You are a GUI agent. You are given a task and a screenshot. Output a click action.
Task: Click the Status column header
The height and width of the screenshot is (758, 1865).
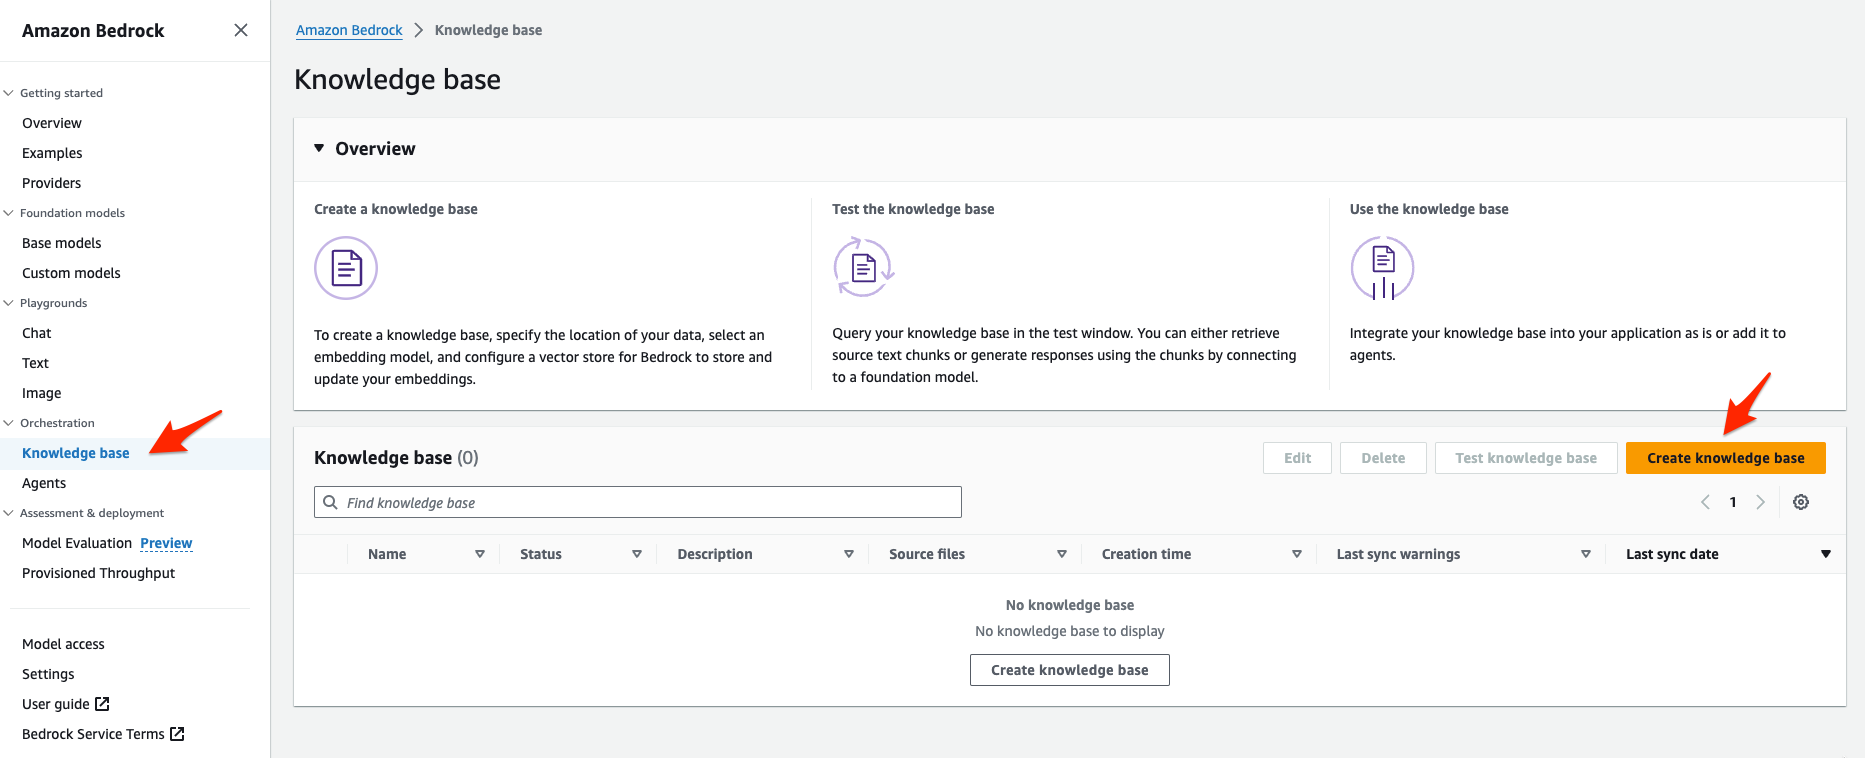tap(541, 554)
